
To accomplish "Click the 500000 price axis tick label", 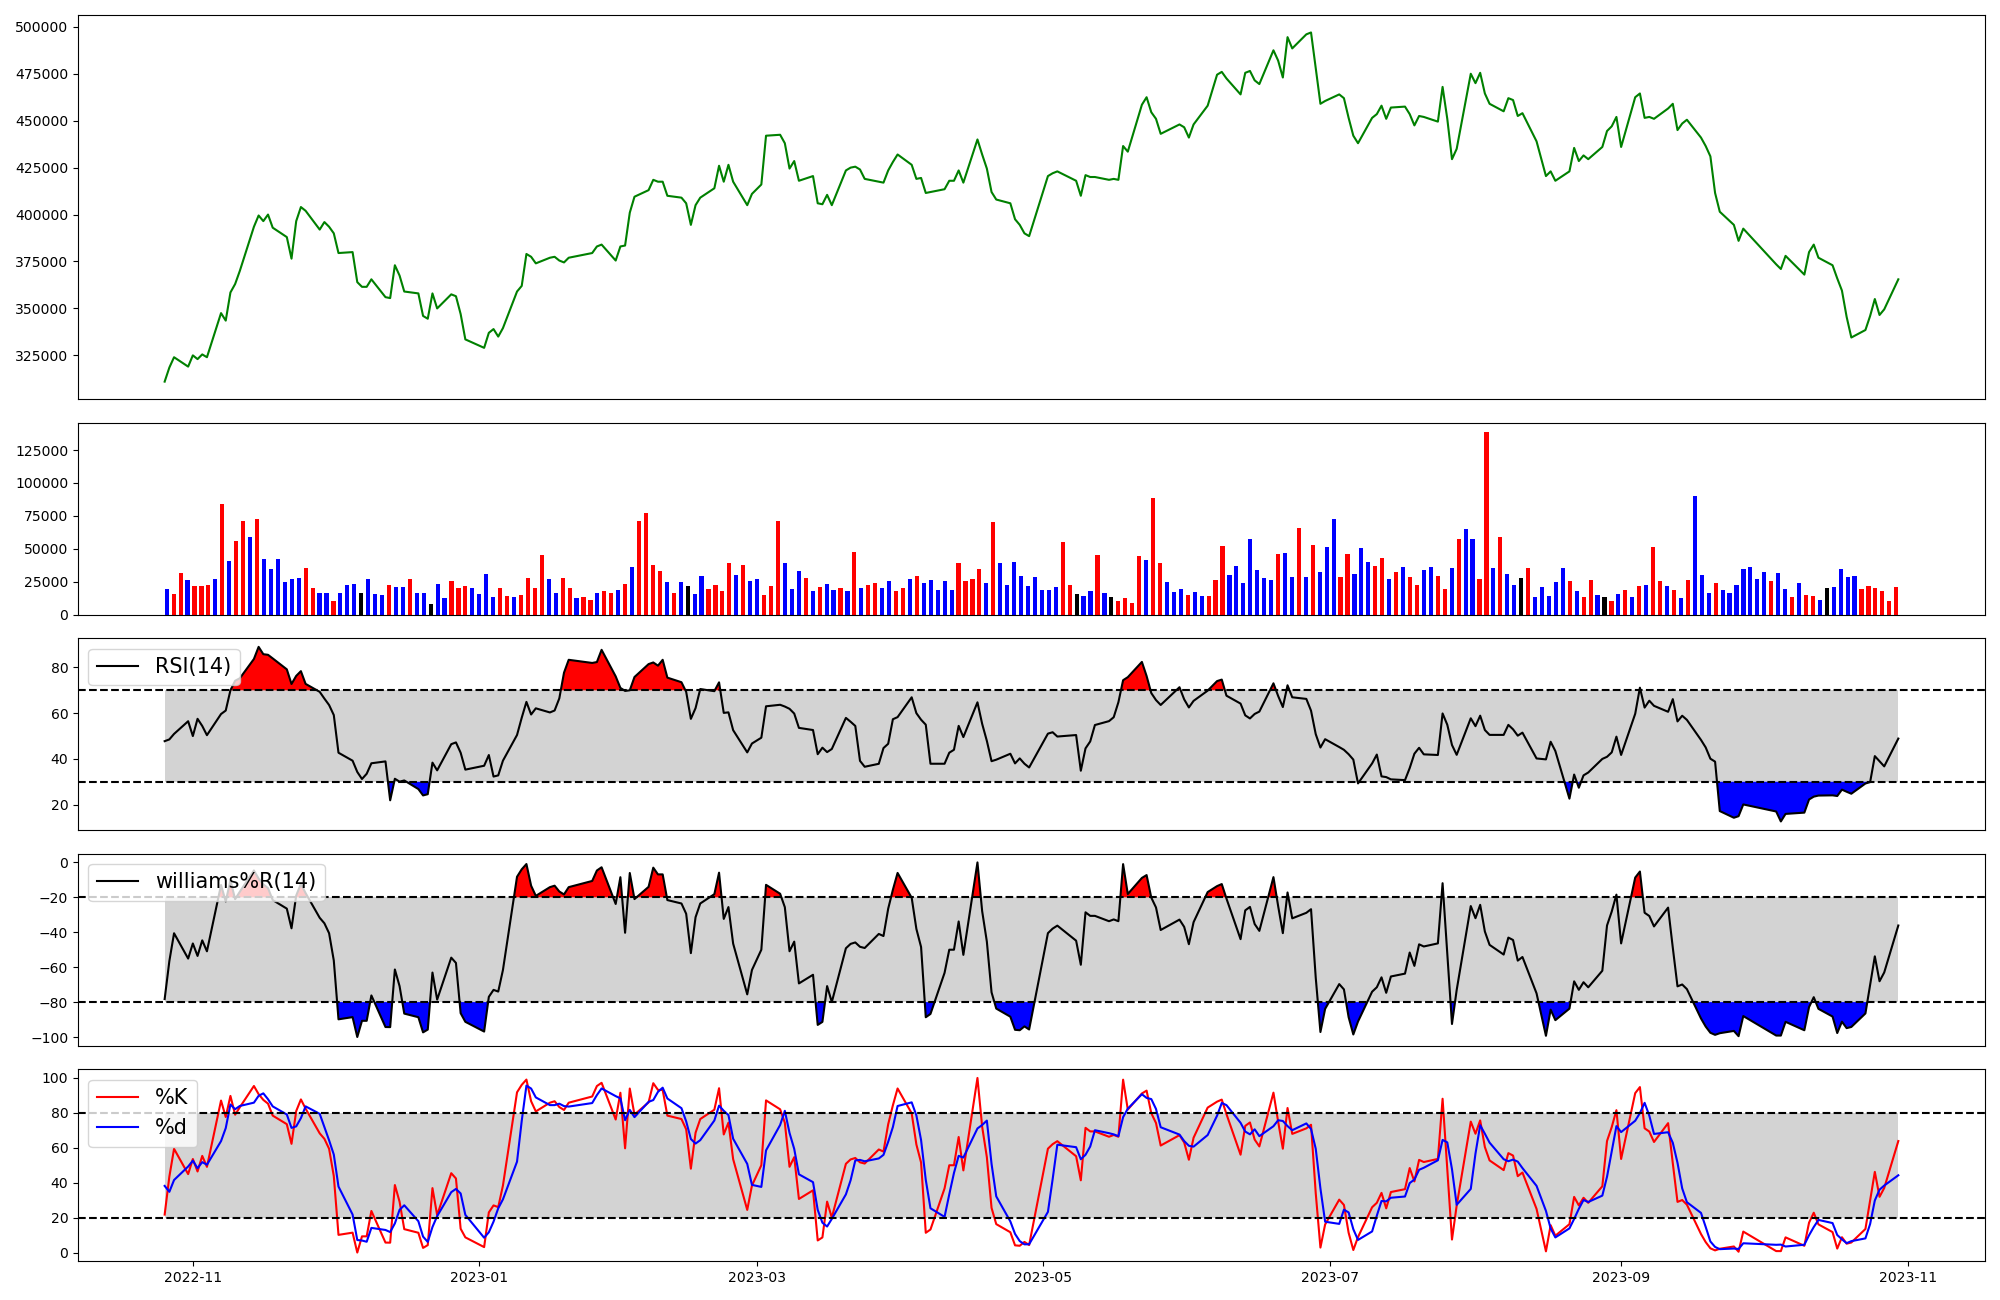I will 42,27.
